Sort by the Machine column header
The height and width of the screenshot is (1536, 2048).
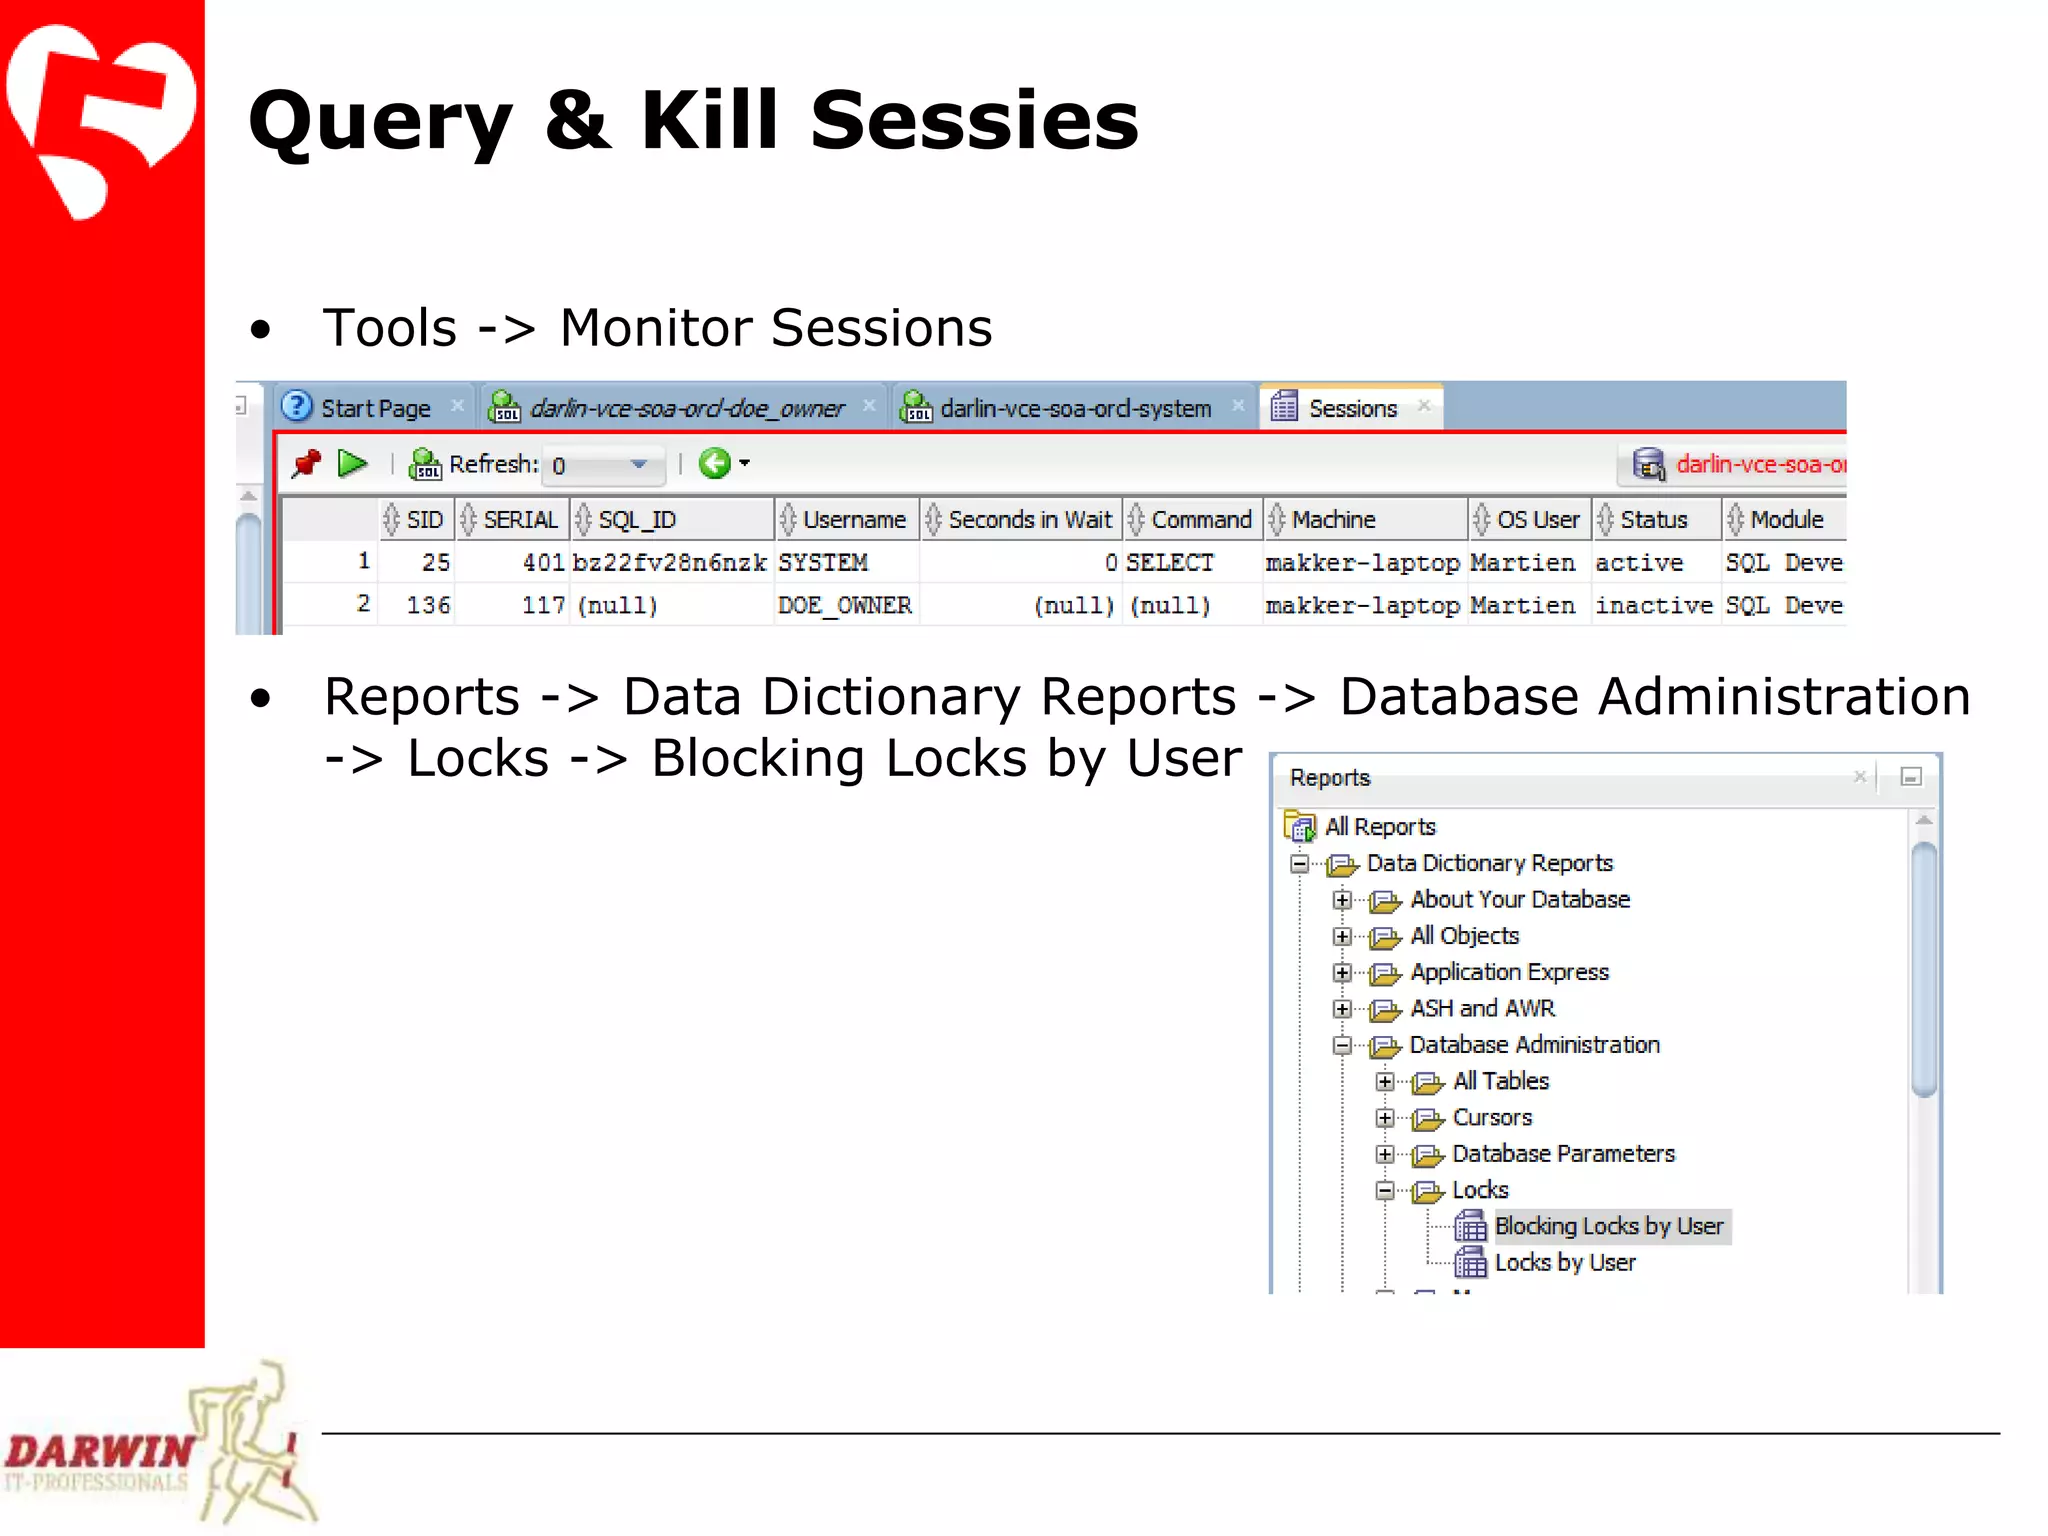point(1365,520)
